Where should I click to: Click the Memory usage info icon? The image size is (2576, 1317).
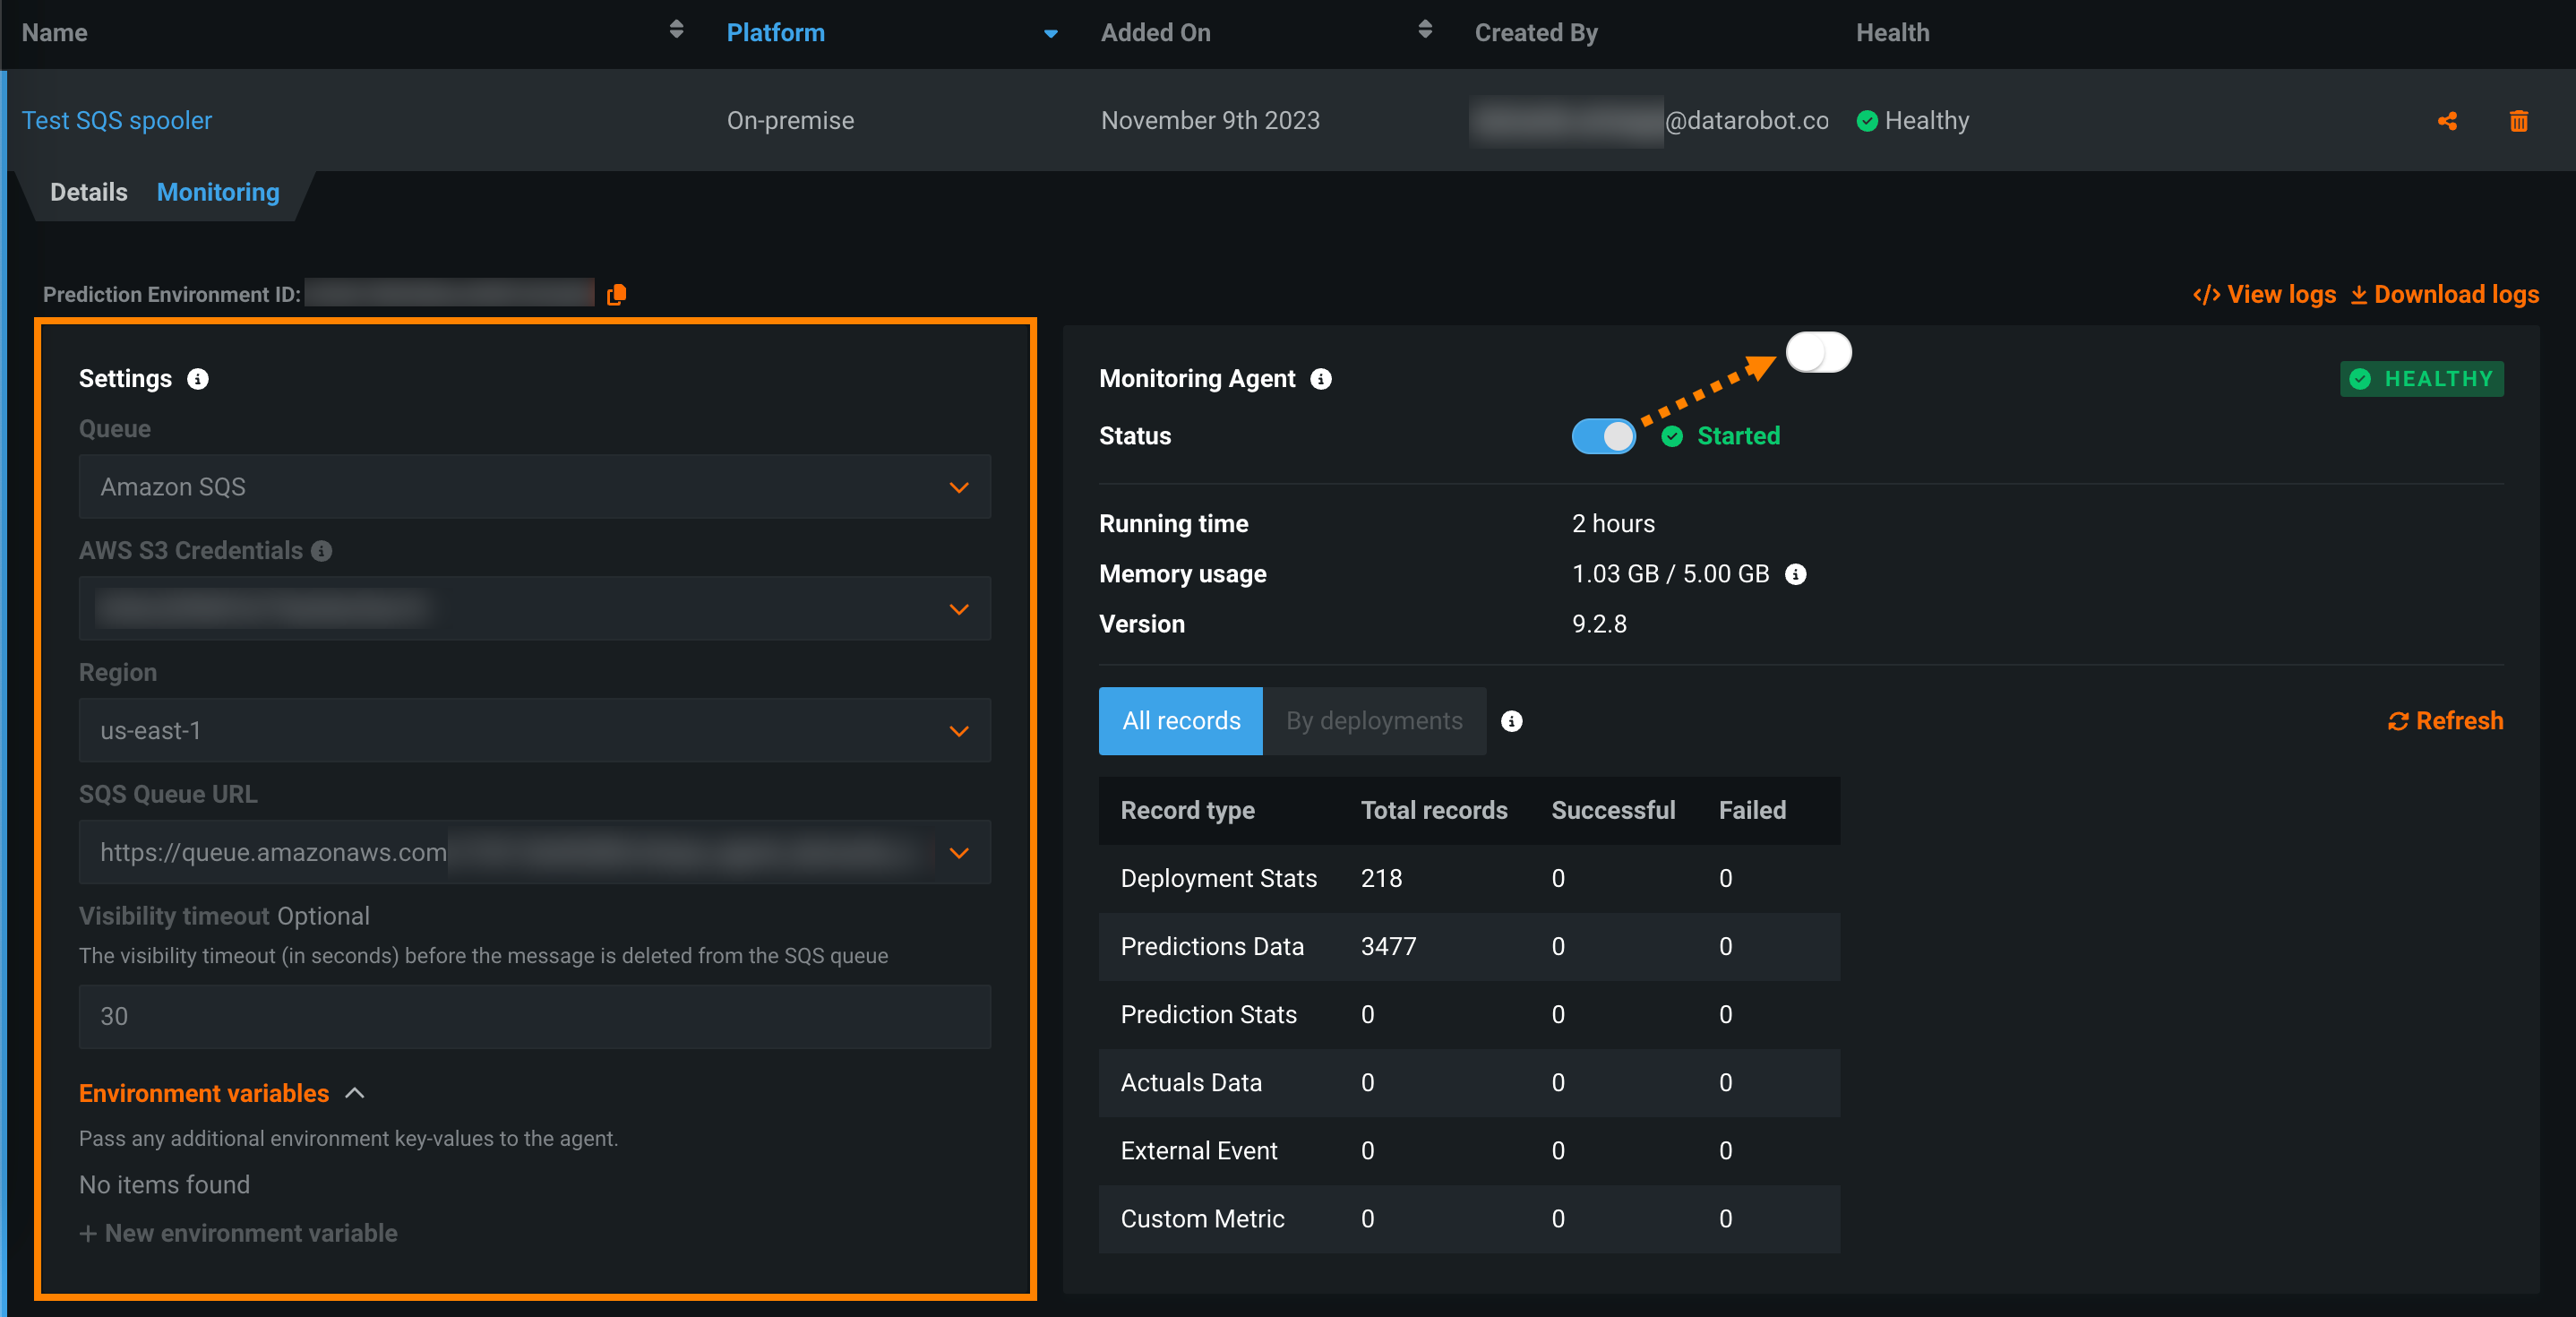[x=1795, y=574]
